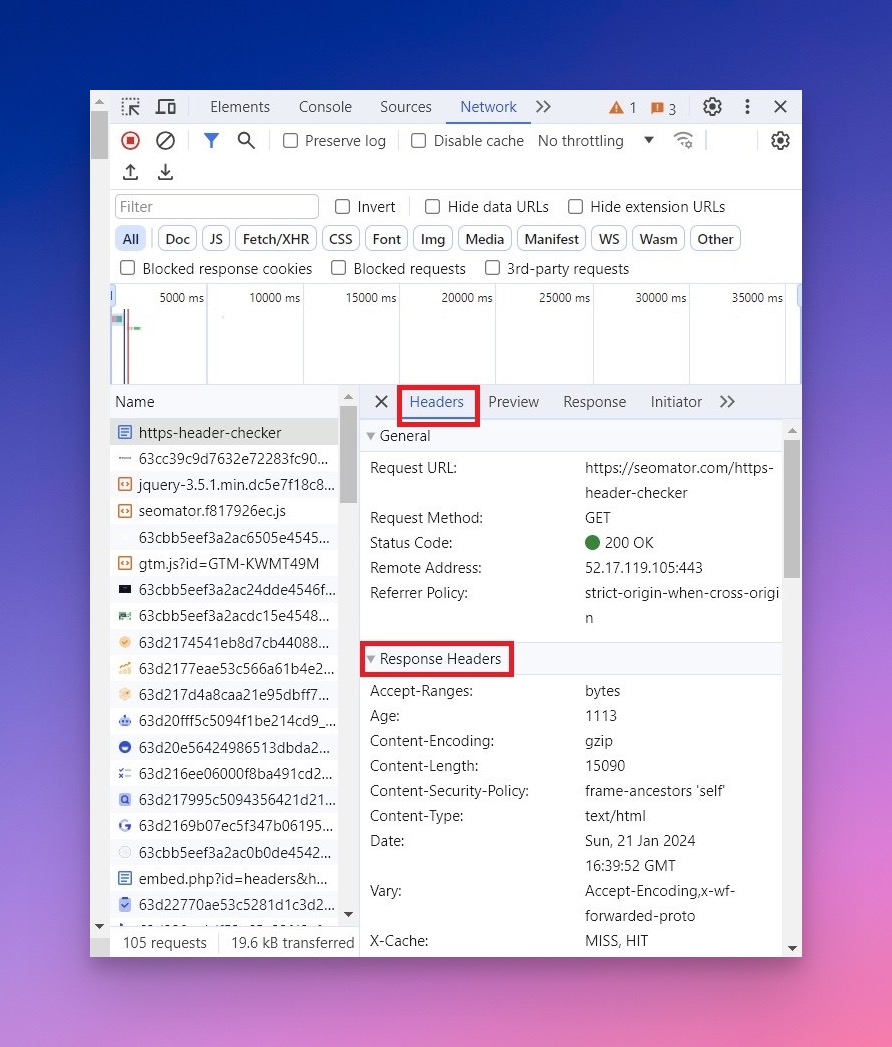Enable Preserve log
Screen dimensions: 892x1047
pos(290,140)
